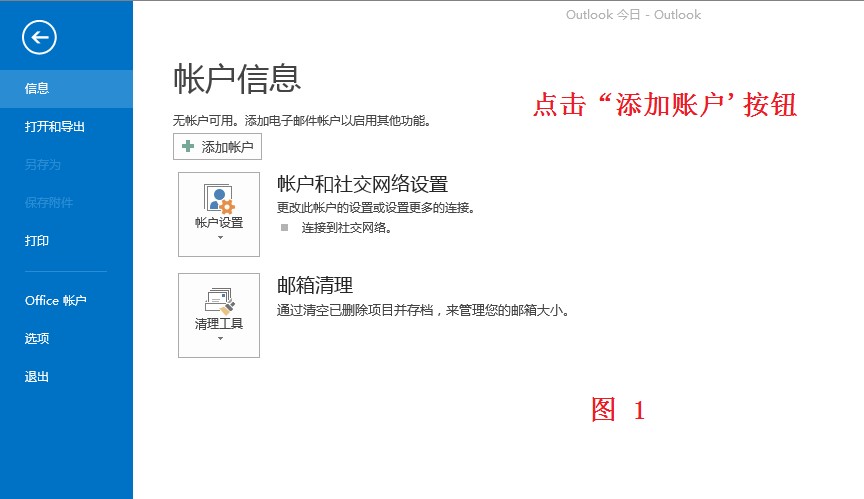This screenshot has height=499, width=864.
Task: Click the 添加帐户 button label
Action: (227, 147)
